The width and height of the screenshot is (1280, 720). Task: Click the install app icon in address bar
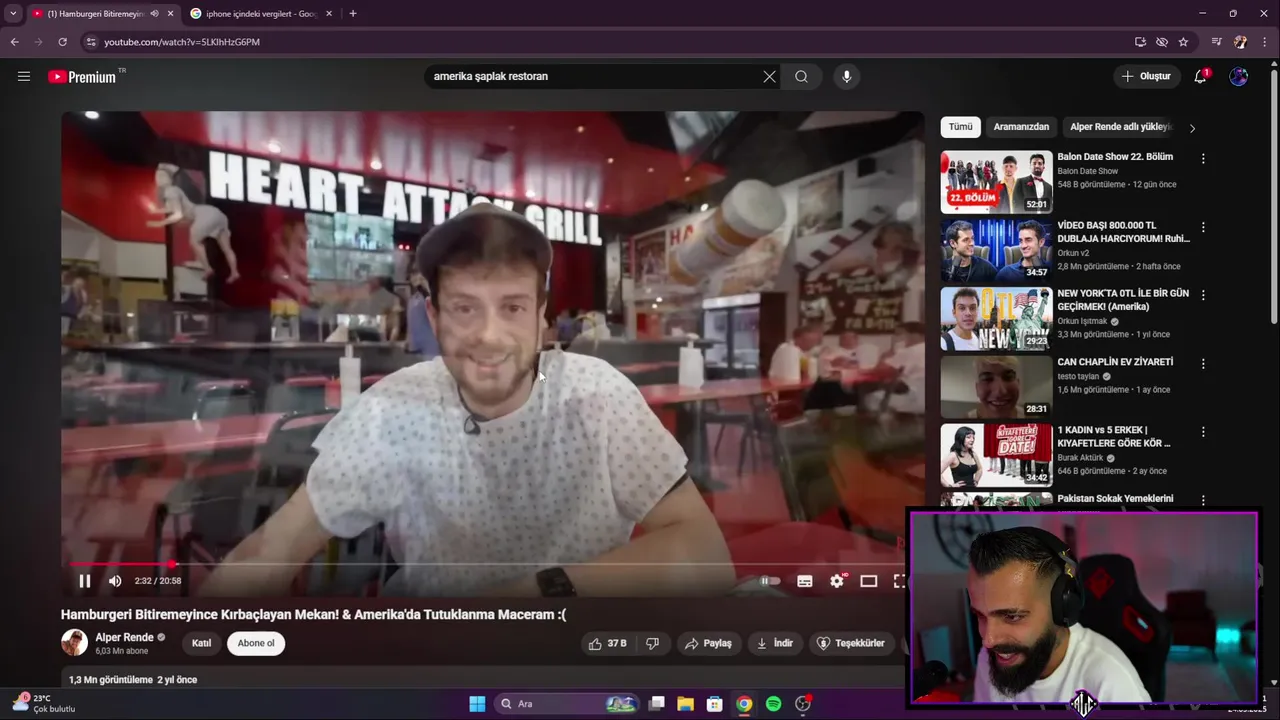[x=1140, y=42]
